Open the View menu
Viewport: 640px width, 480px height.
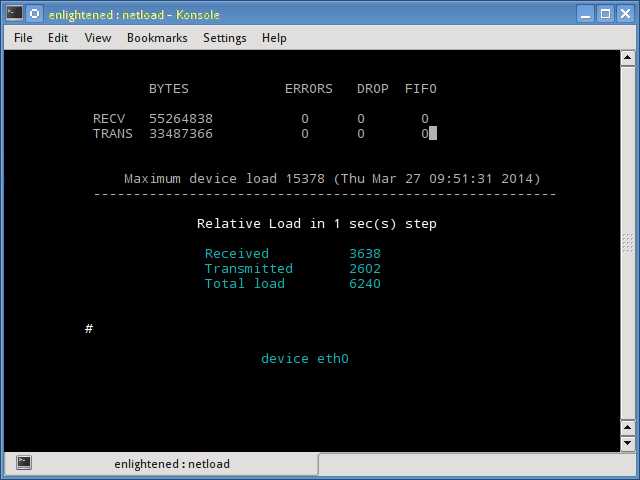coord(98,38)
